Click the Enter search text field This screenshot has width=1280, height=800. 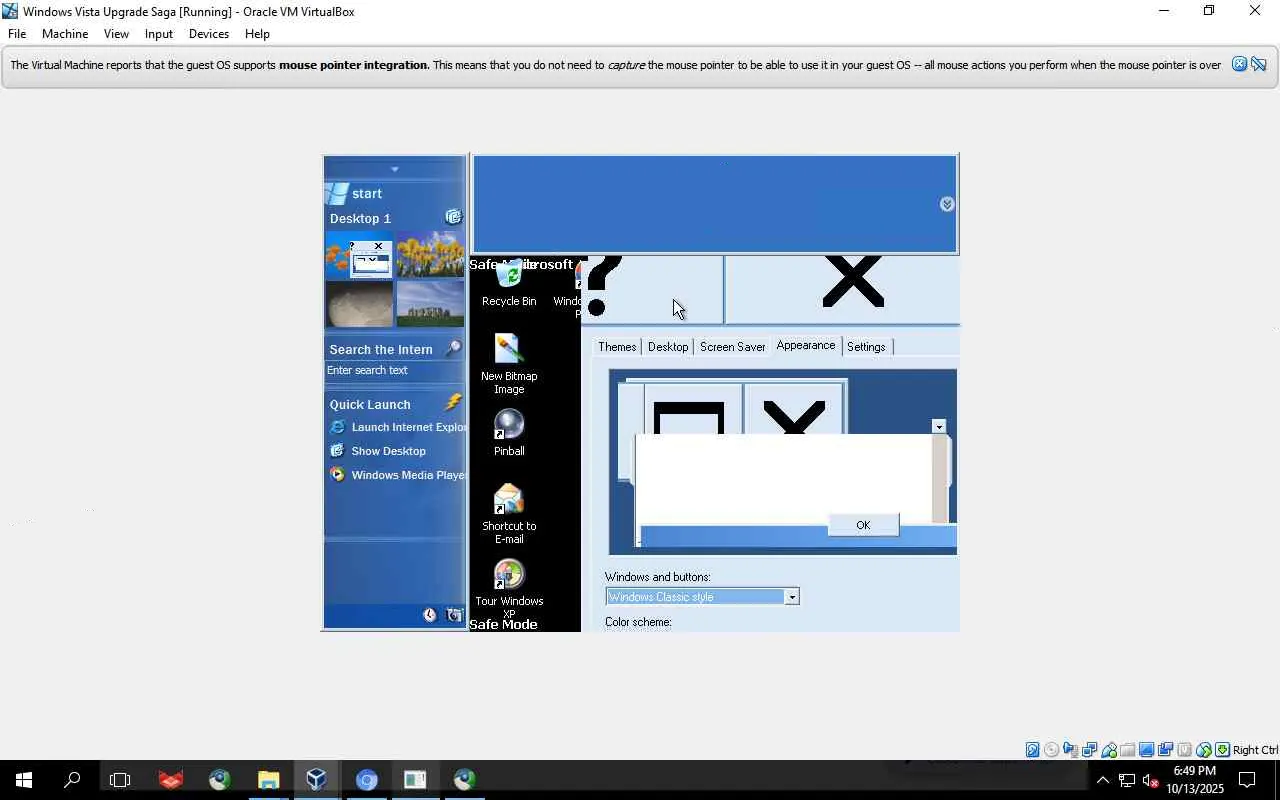pos(393,370)
